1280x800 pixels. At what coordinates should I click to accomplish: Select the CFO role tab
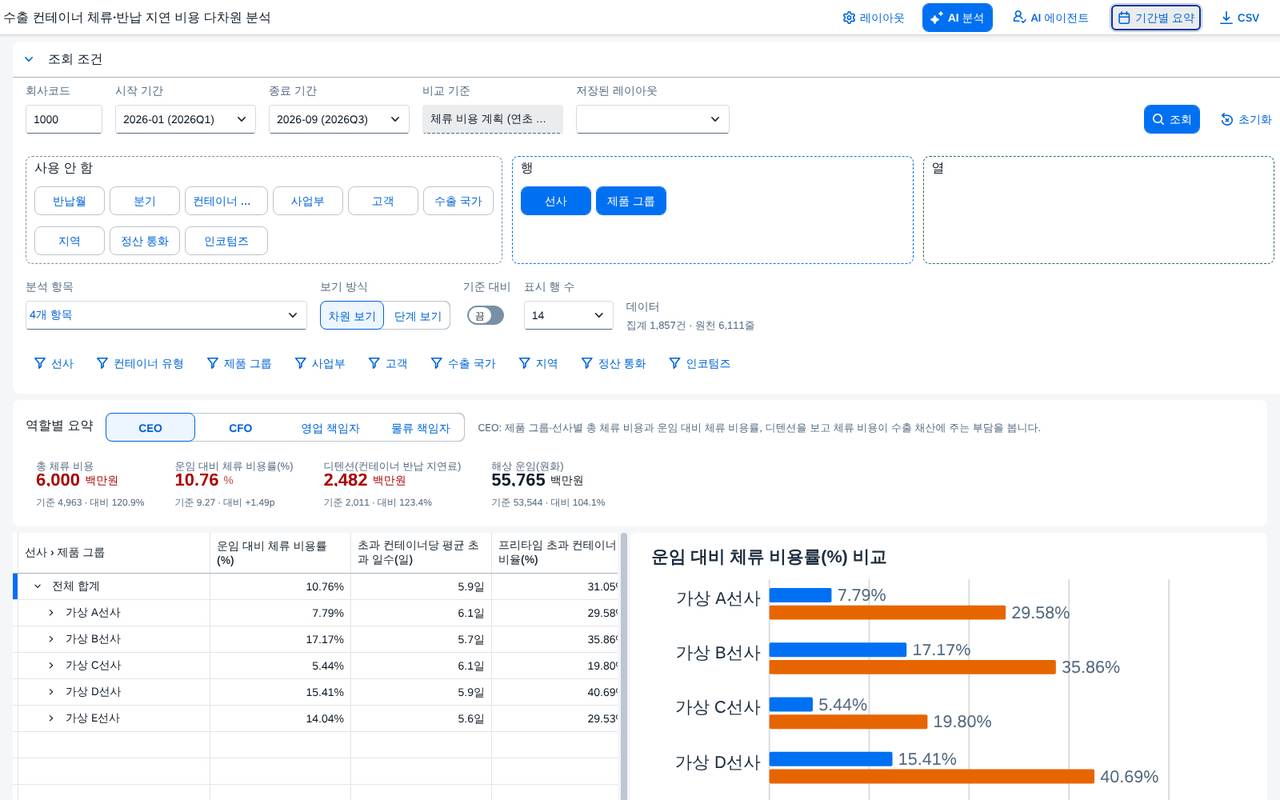click(240, 428)
